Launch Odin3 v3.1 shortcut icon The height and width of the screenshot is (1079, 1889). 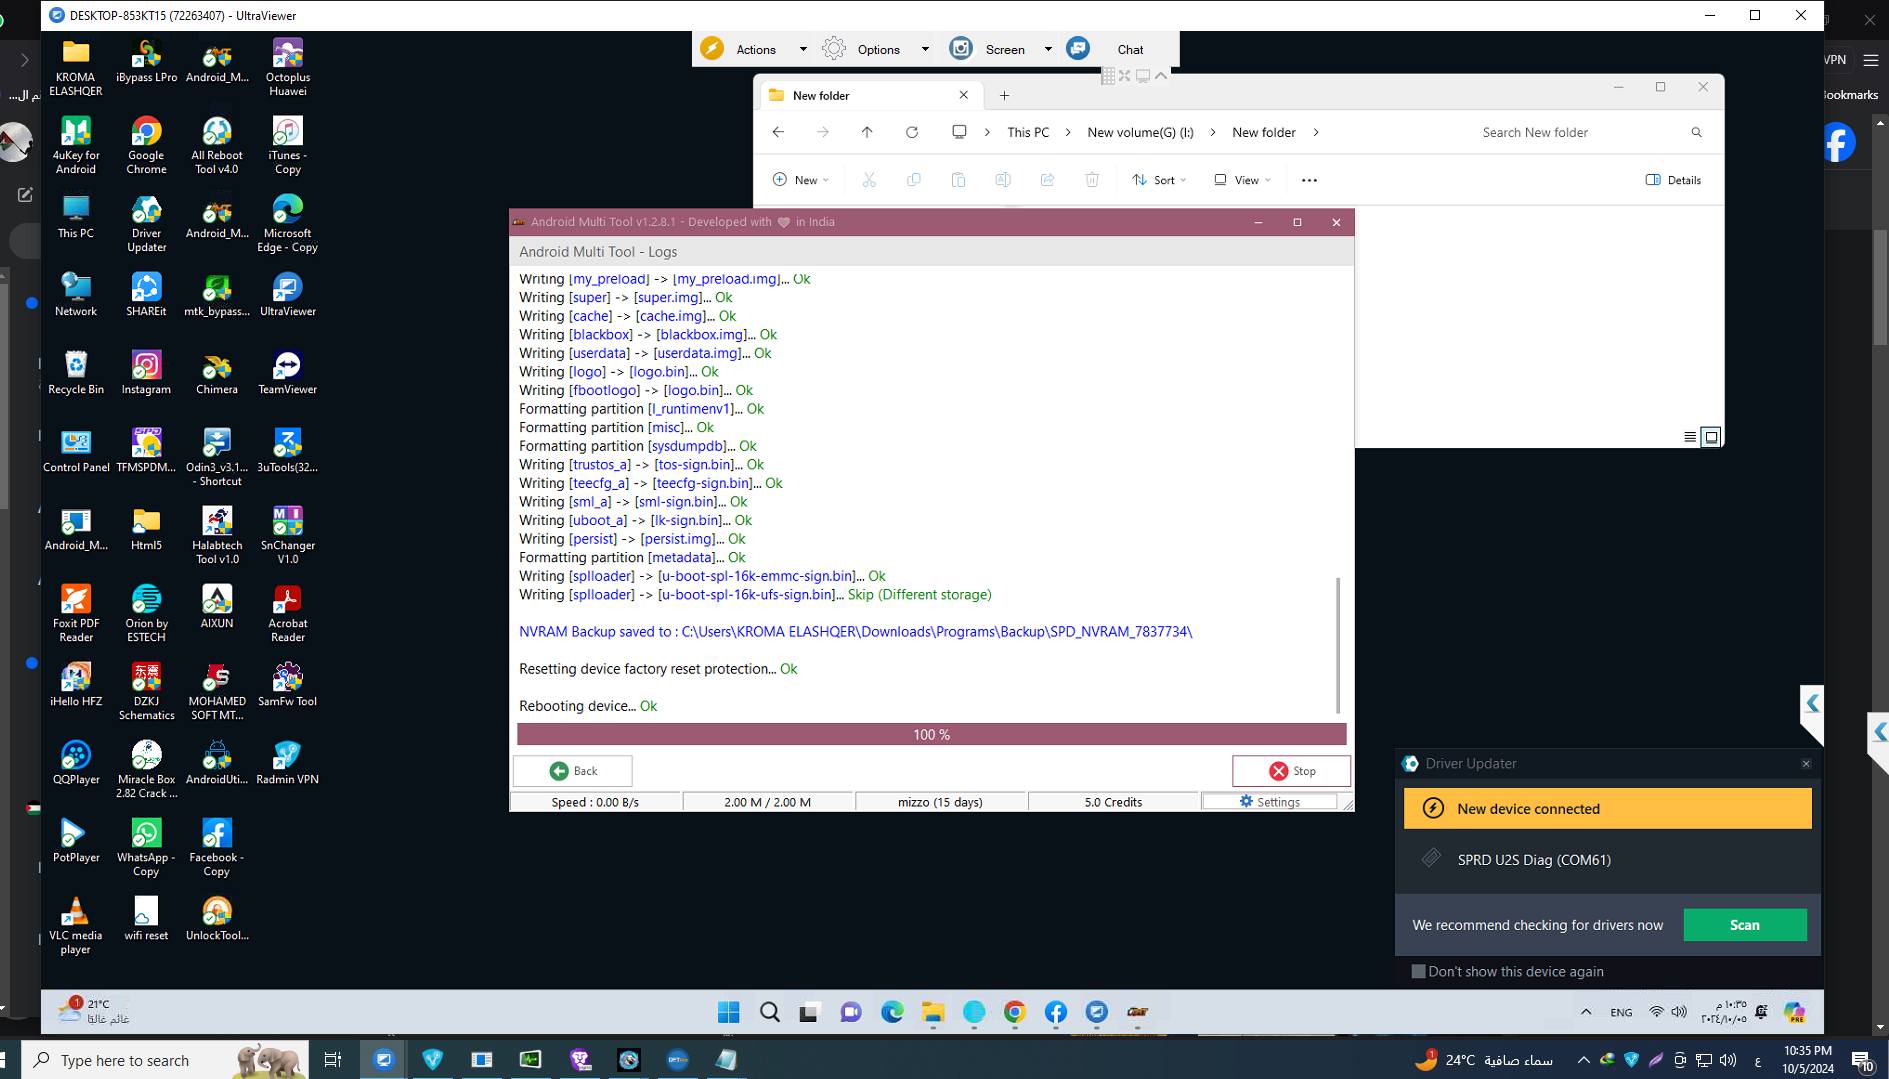point(217,457)
